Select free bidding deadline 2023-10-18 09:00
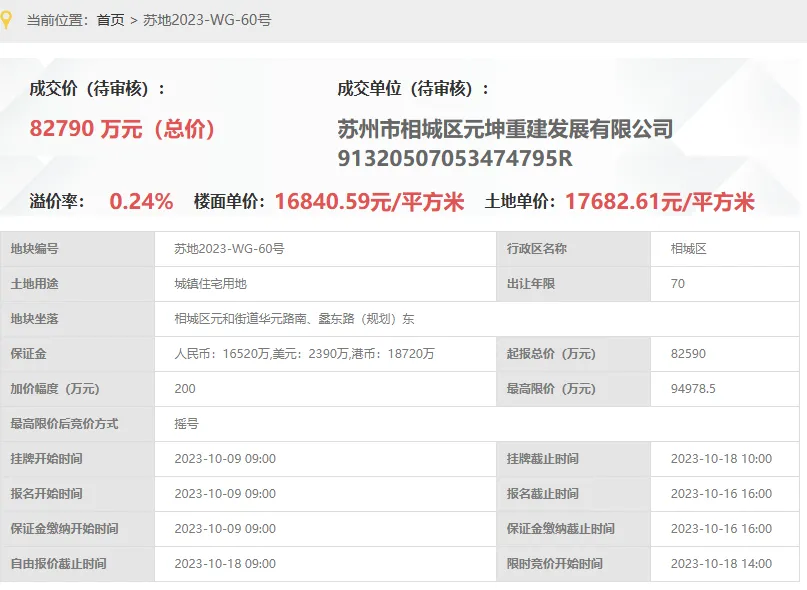Screen dimensions: 807x590 pos(225,564)
